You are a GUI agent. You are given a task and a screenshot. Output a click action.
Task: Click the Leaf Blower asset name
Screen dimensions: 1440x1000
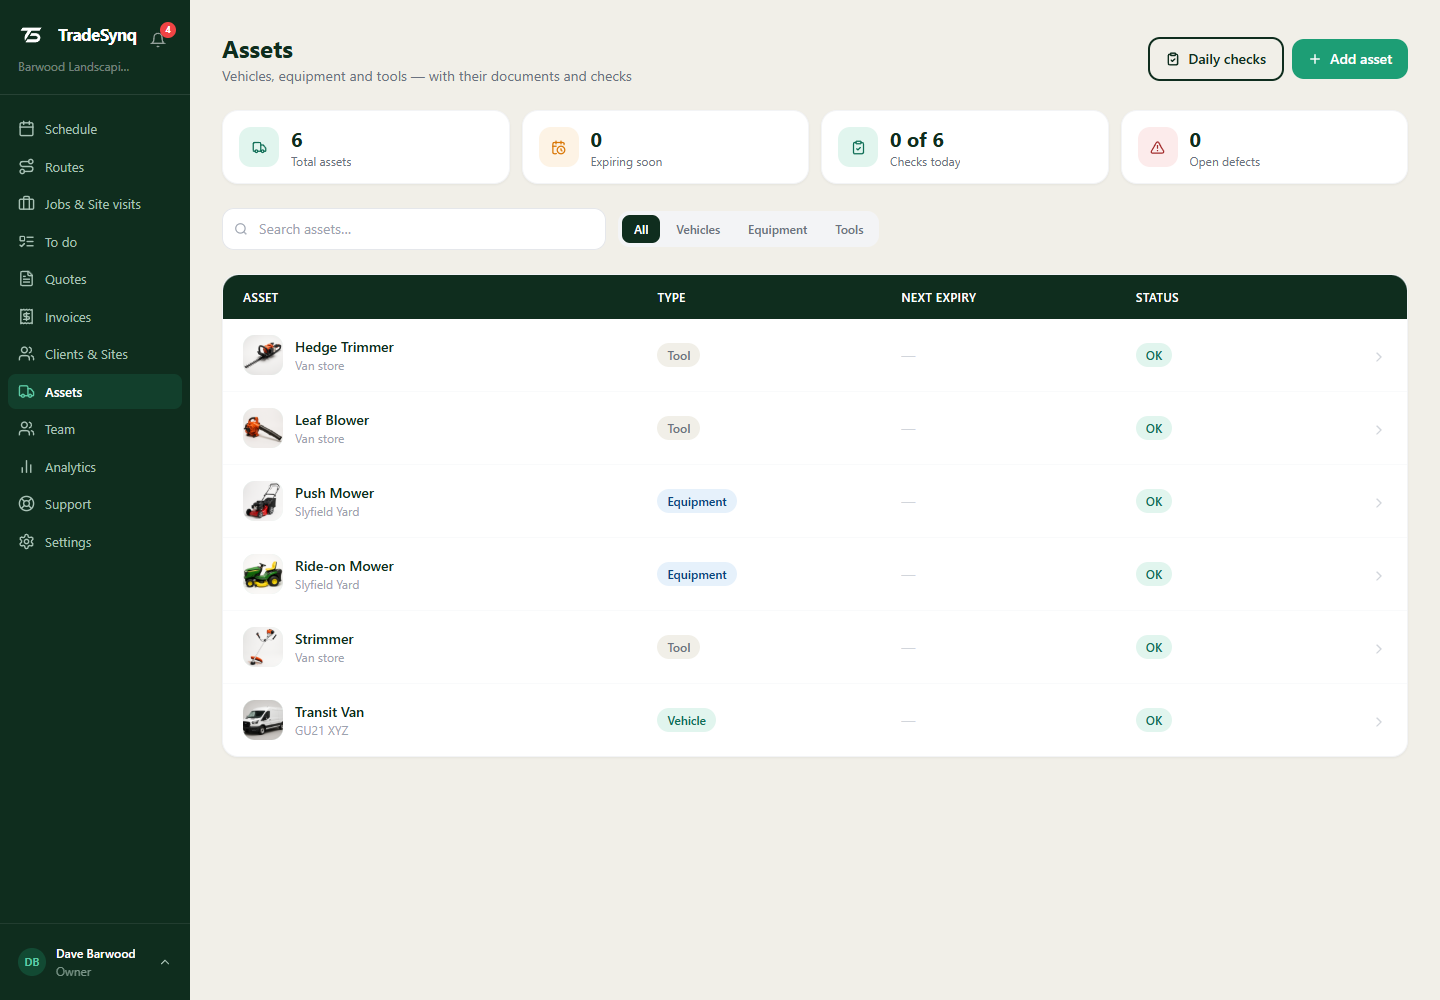tap(332, 420)
